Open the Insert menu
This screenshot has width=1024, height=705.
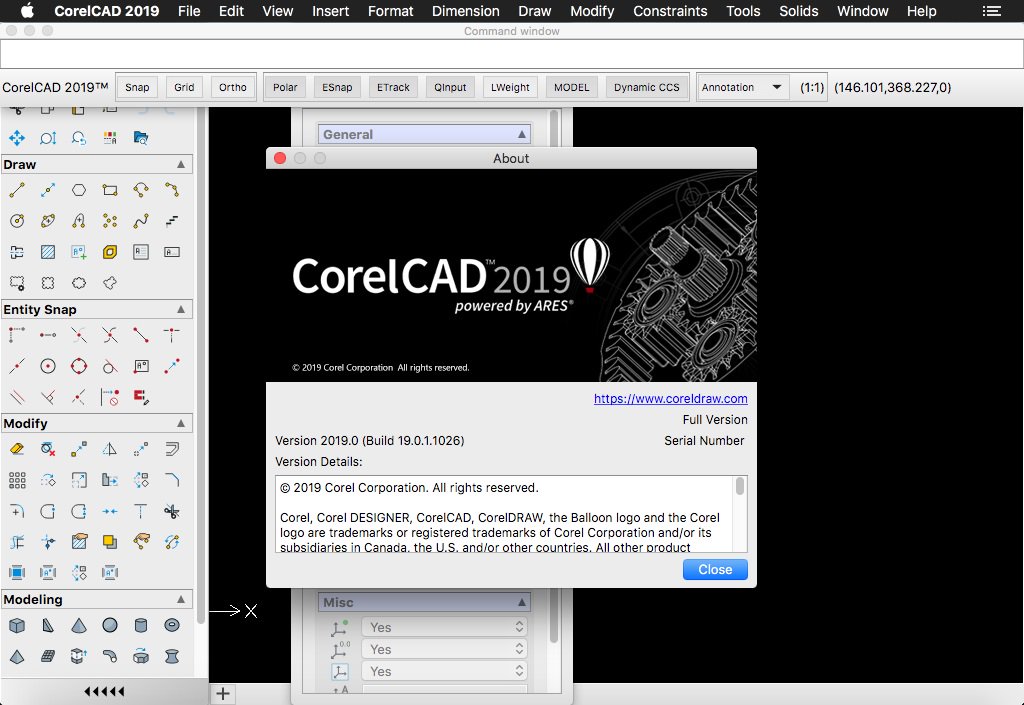coord(330,11)
